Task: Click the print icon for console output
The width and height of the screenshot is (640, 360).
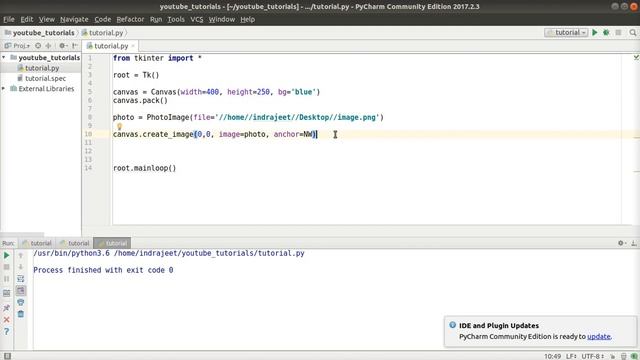Action: point(20,302)
